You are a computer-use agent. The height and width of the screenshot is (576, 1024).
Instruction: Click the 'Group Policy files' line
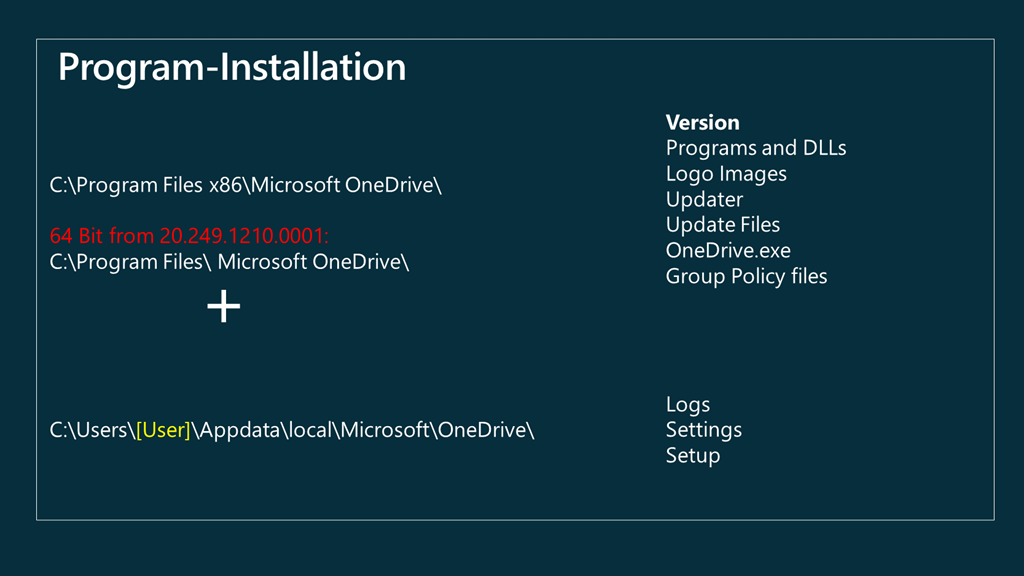point(746,276)
